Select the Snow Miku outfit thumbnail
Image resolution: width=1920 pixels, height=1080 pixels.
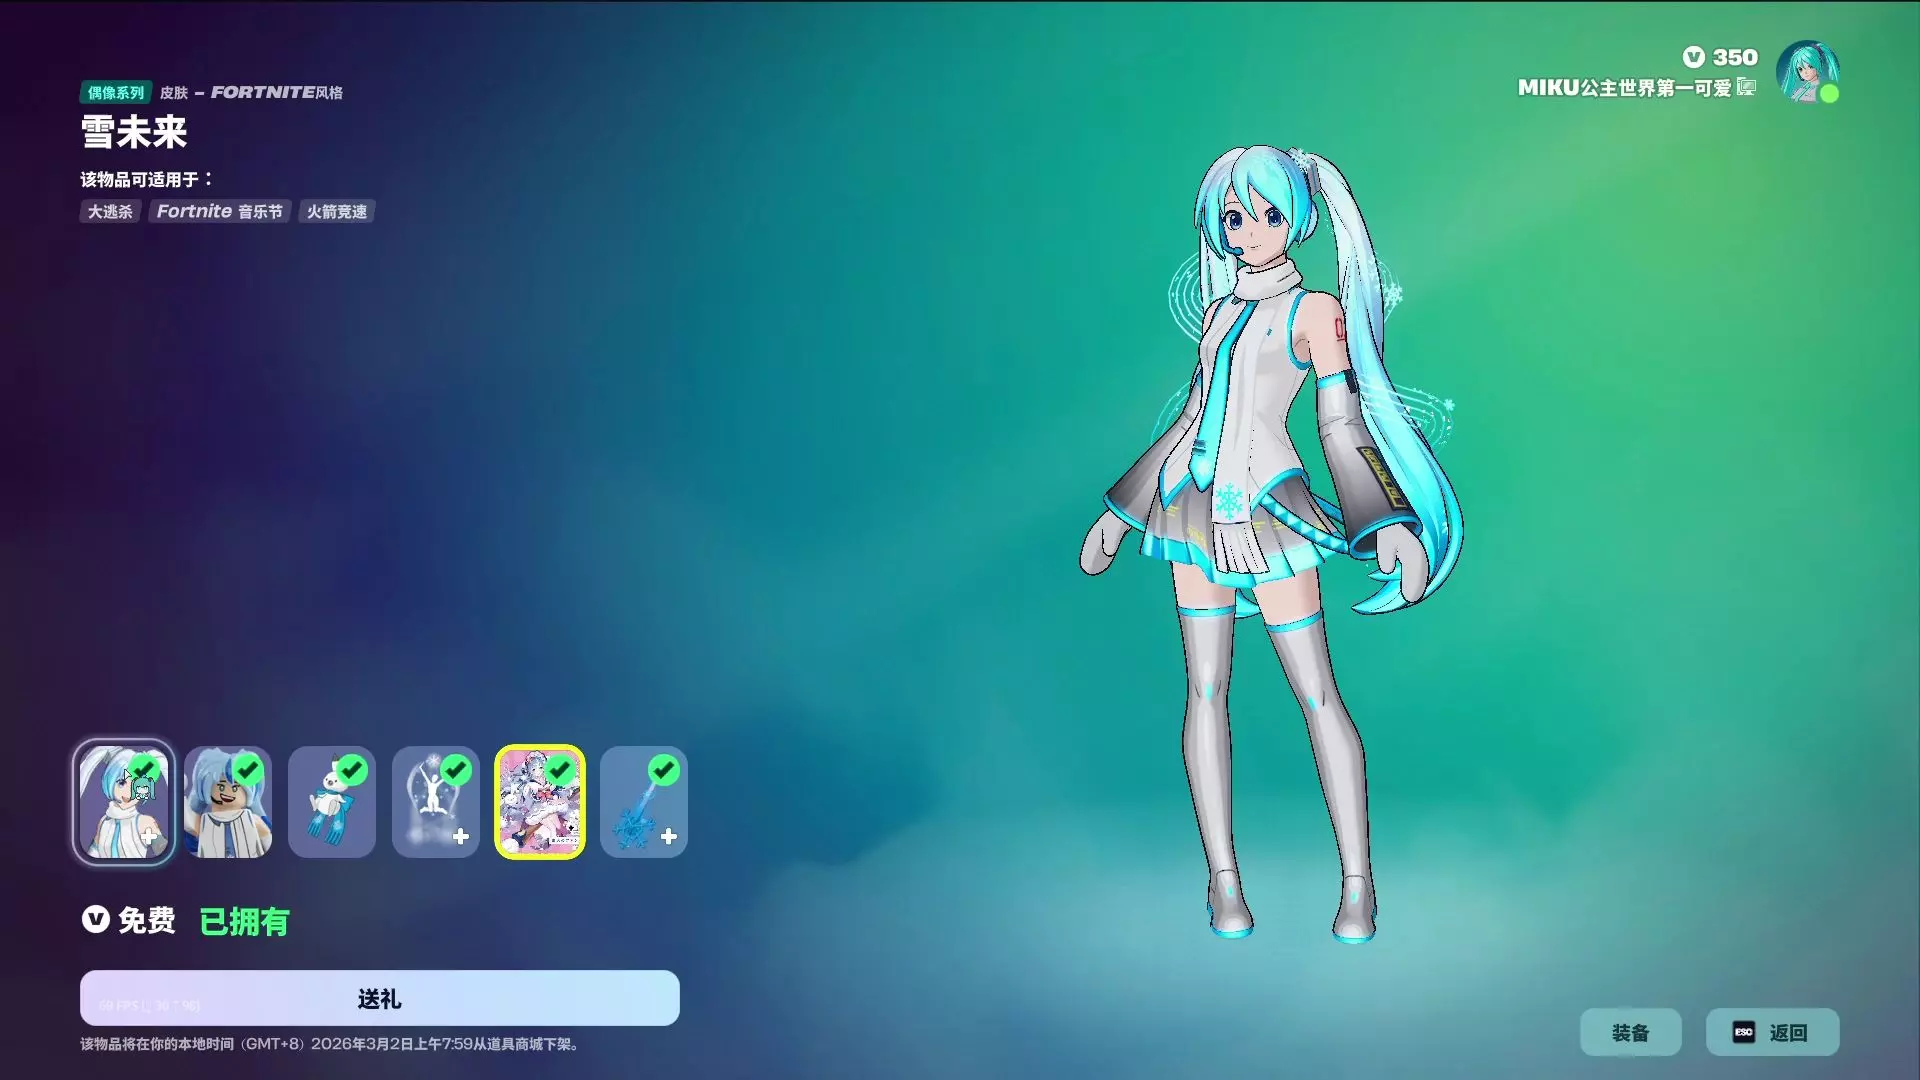[123, 802]
